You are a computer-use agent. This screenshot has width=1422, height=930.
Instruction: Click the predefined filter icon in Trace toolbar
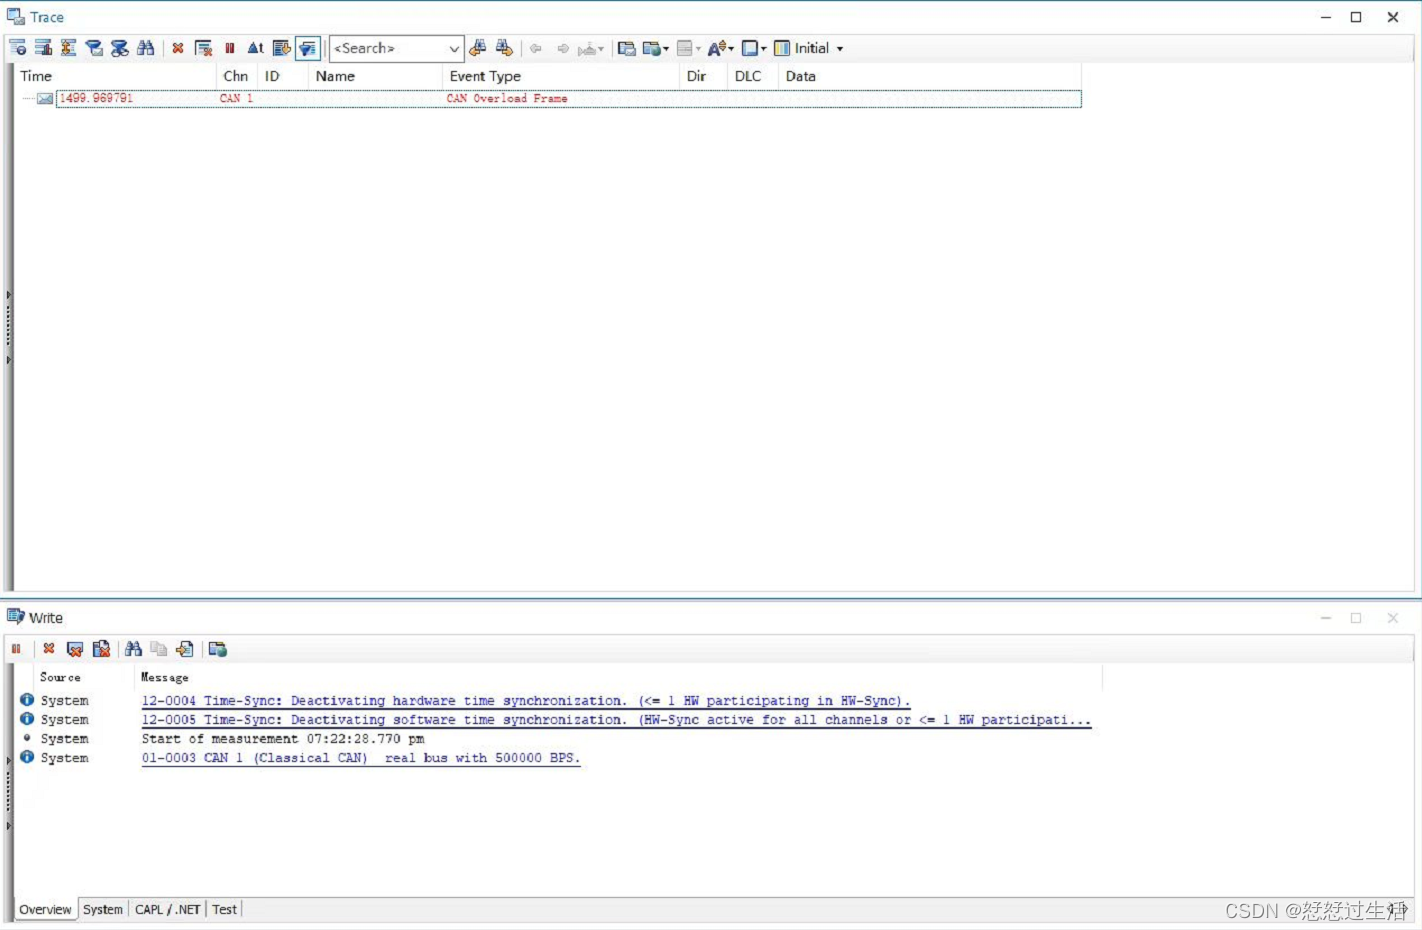click(94, 48)
